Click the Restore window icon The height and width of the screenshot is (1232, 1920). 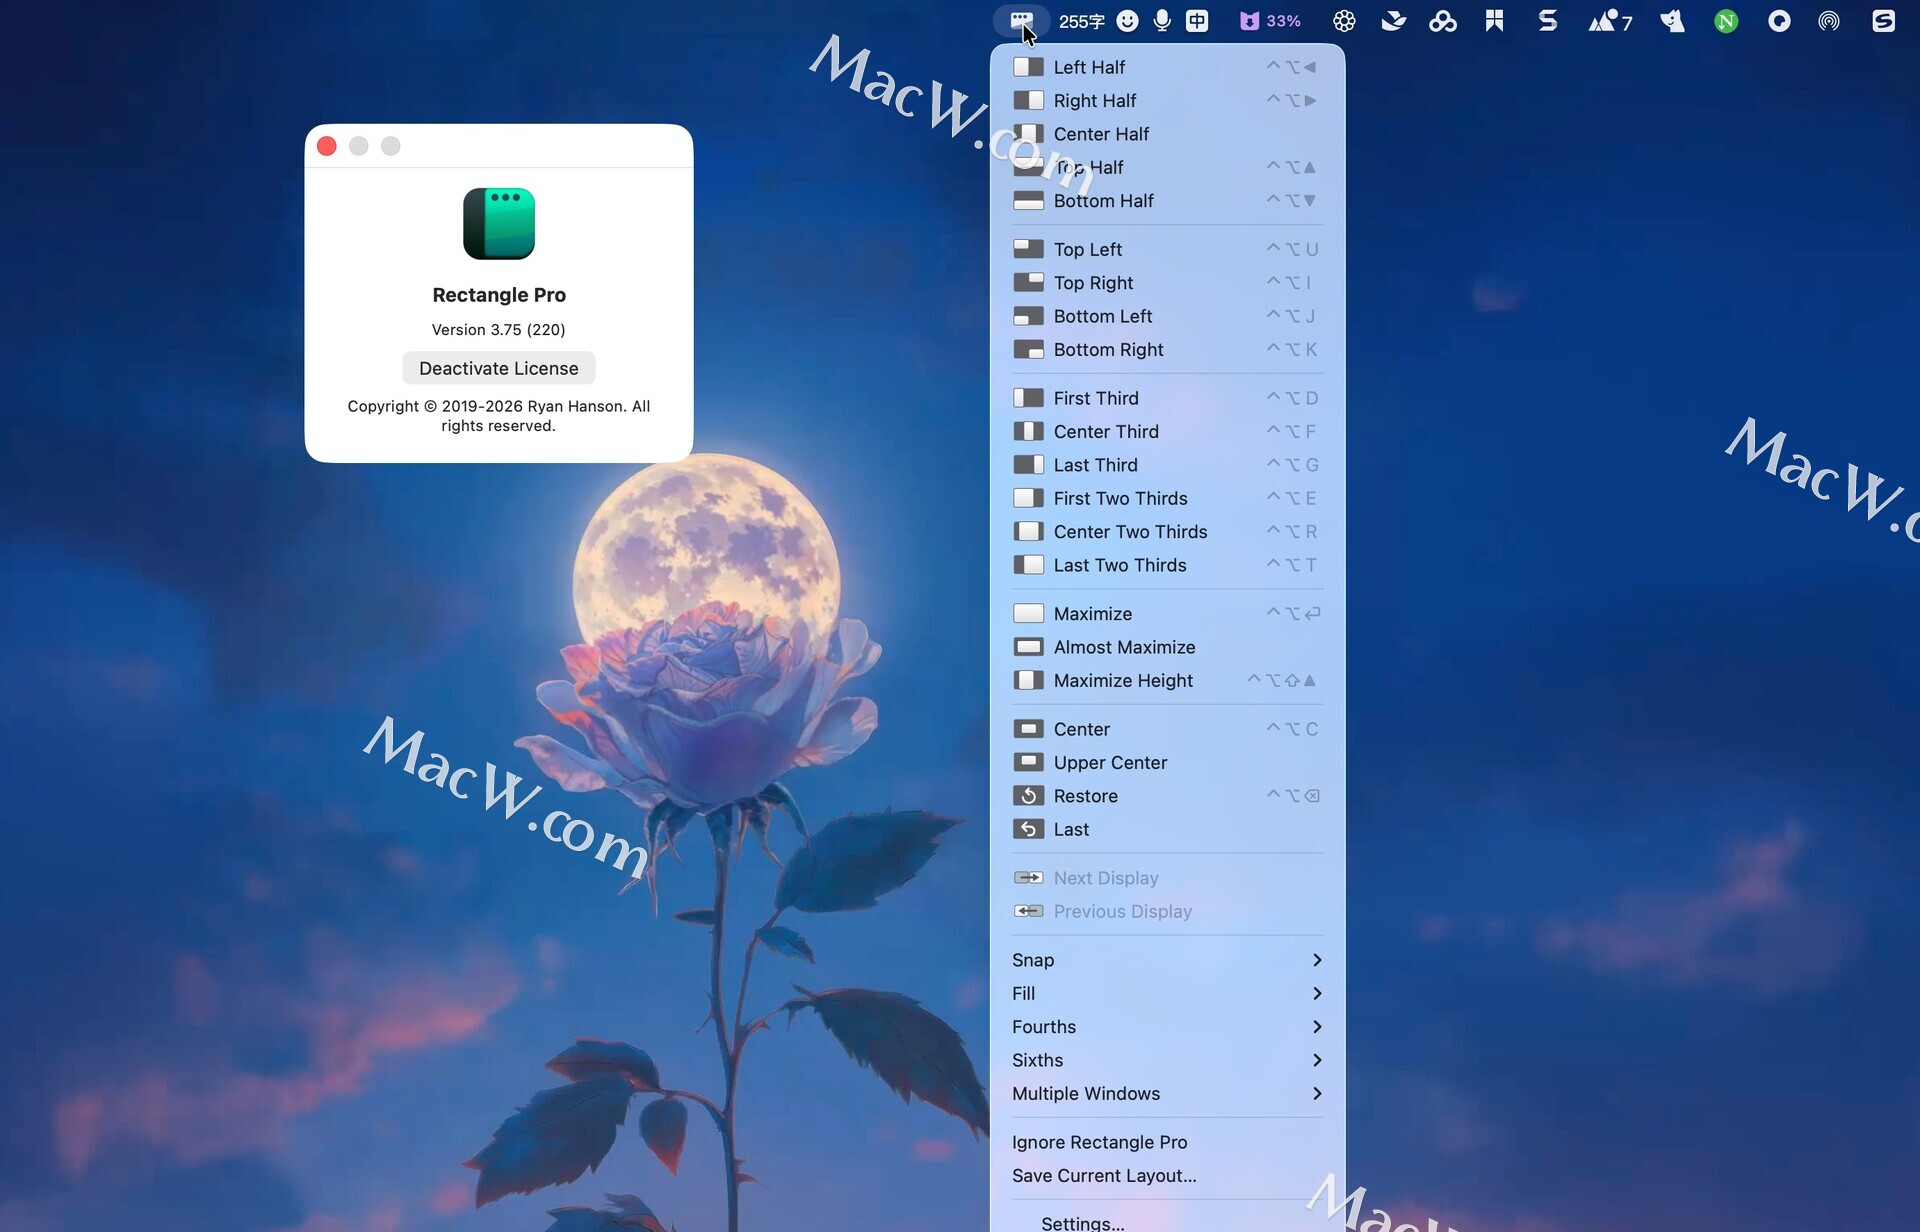[1028, 796]
